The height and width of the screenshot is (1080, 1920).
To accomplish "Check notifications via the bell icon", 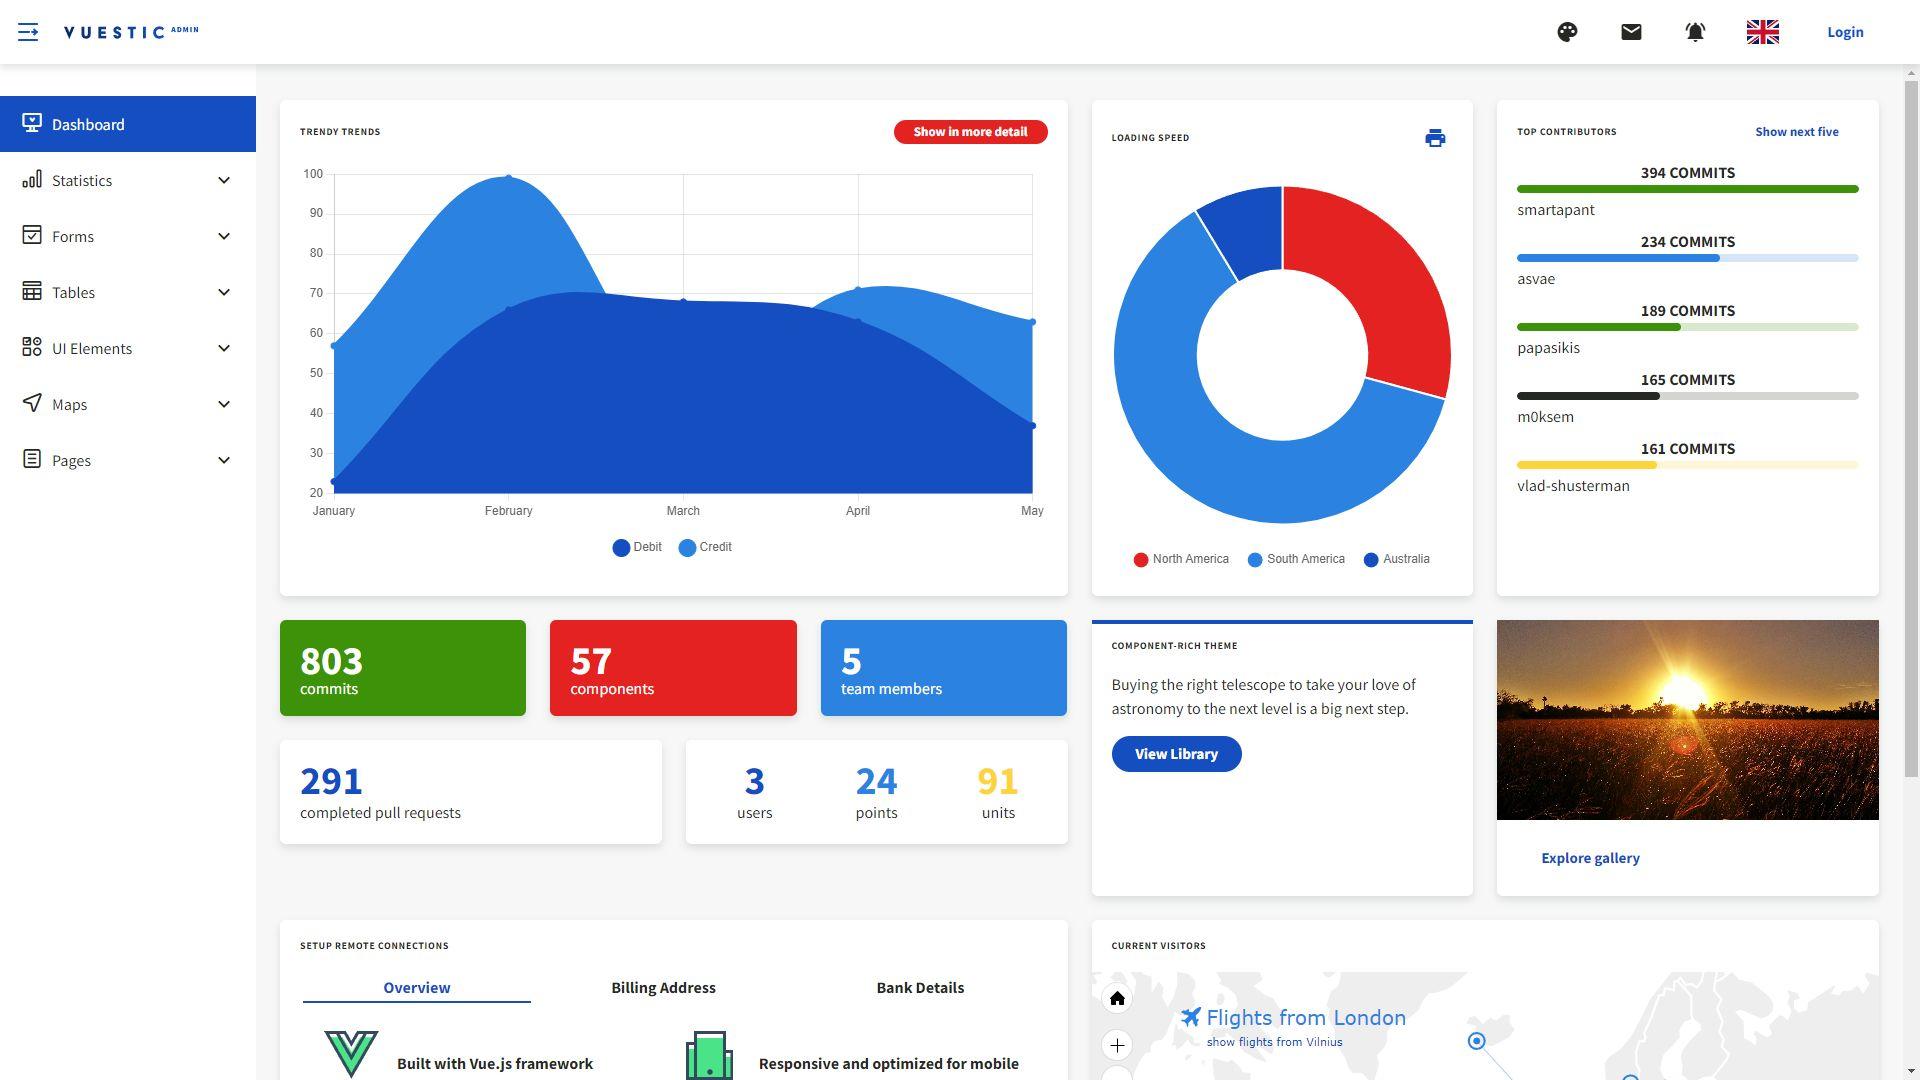I will point(1694,32).
